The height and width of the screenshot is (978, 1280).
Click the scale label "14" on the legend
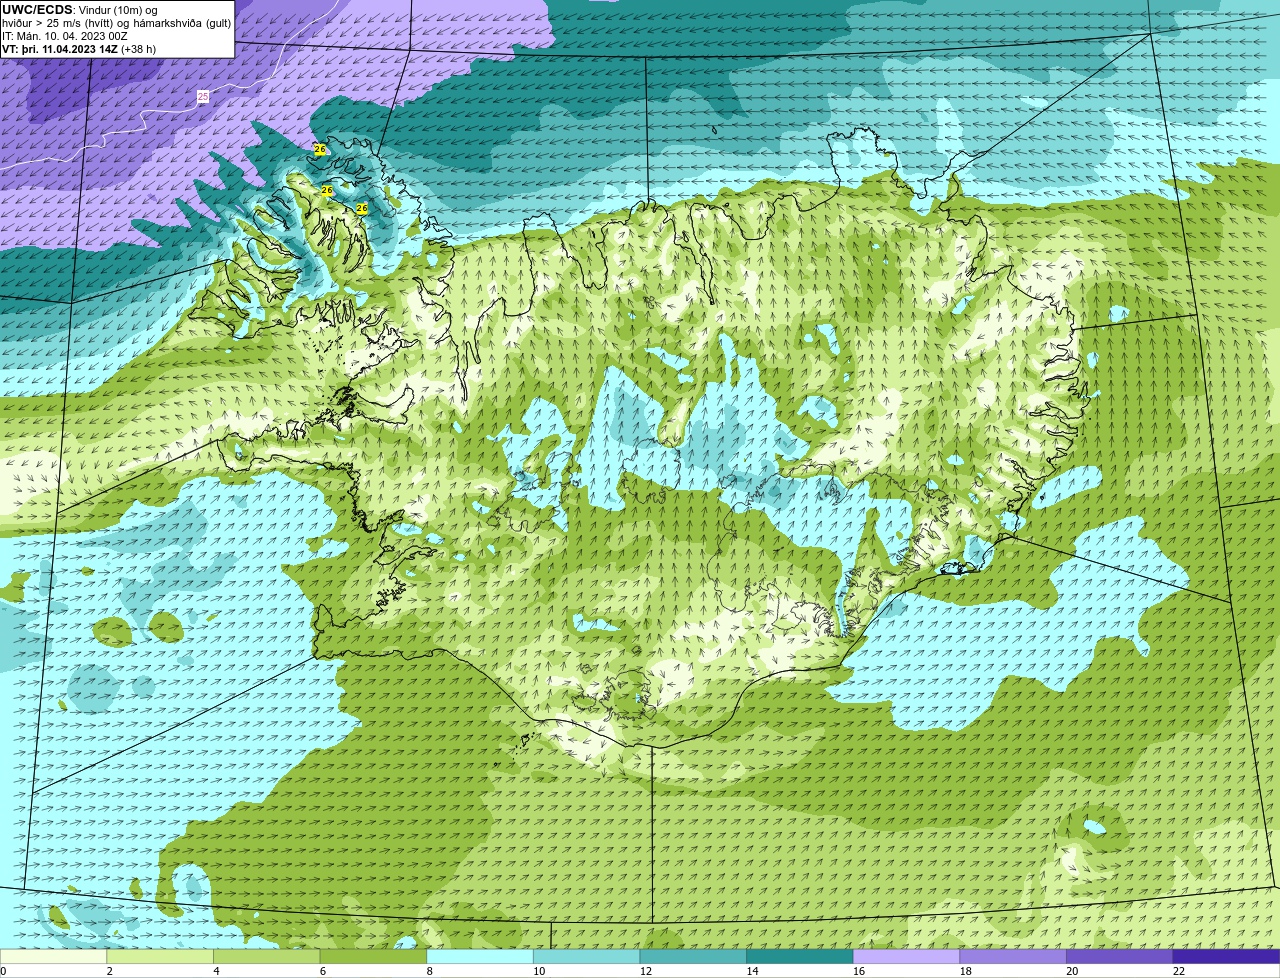click(752, 971)
